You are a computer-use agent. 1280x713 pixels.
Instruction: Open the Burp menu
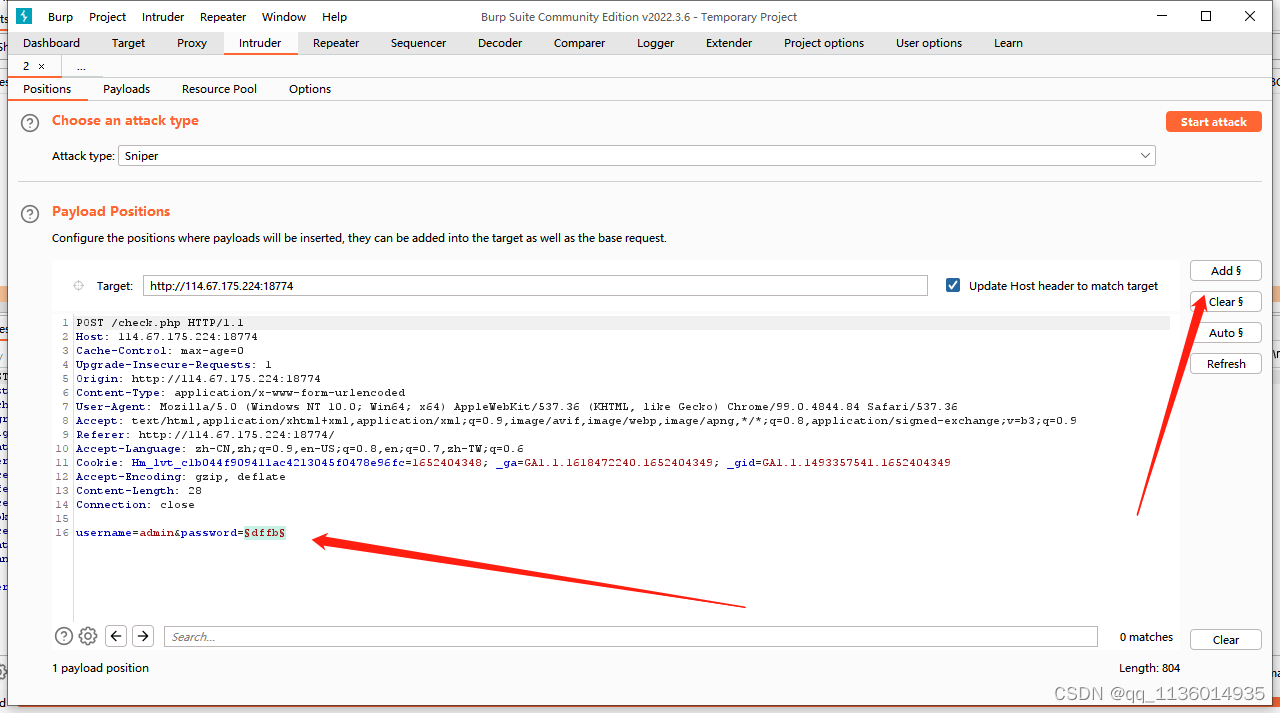61,17
